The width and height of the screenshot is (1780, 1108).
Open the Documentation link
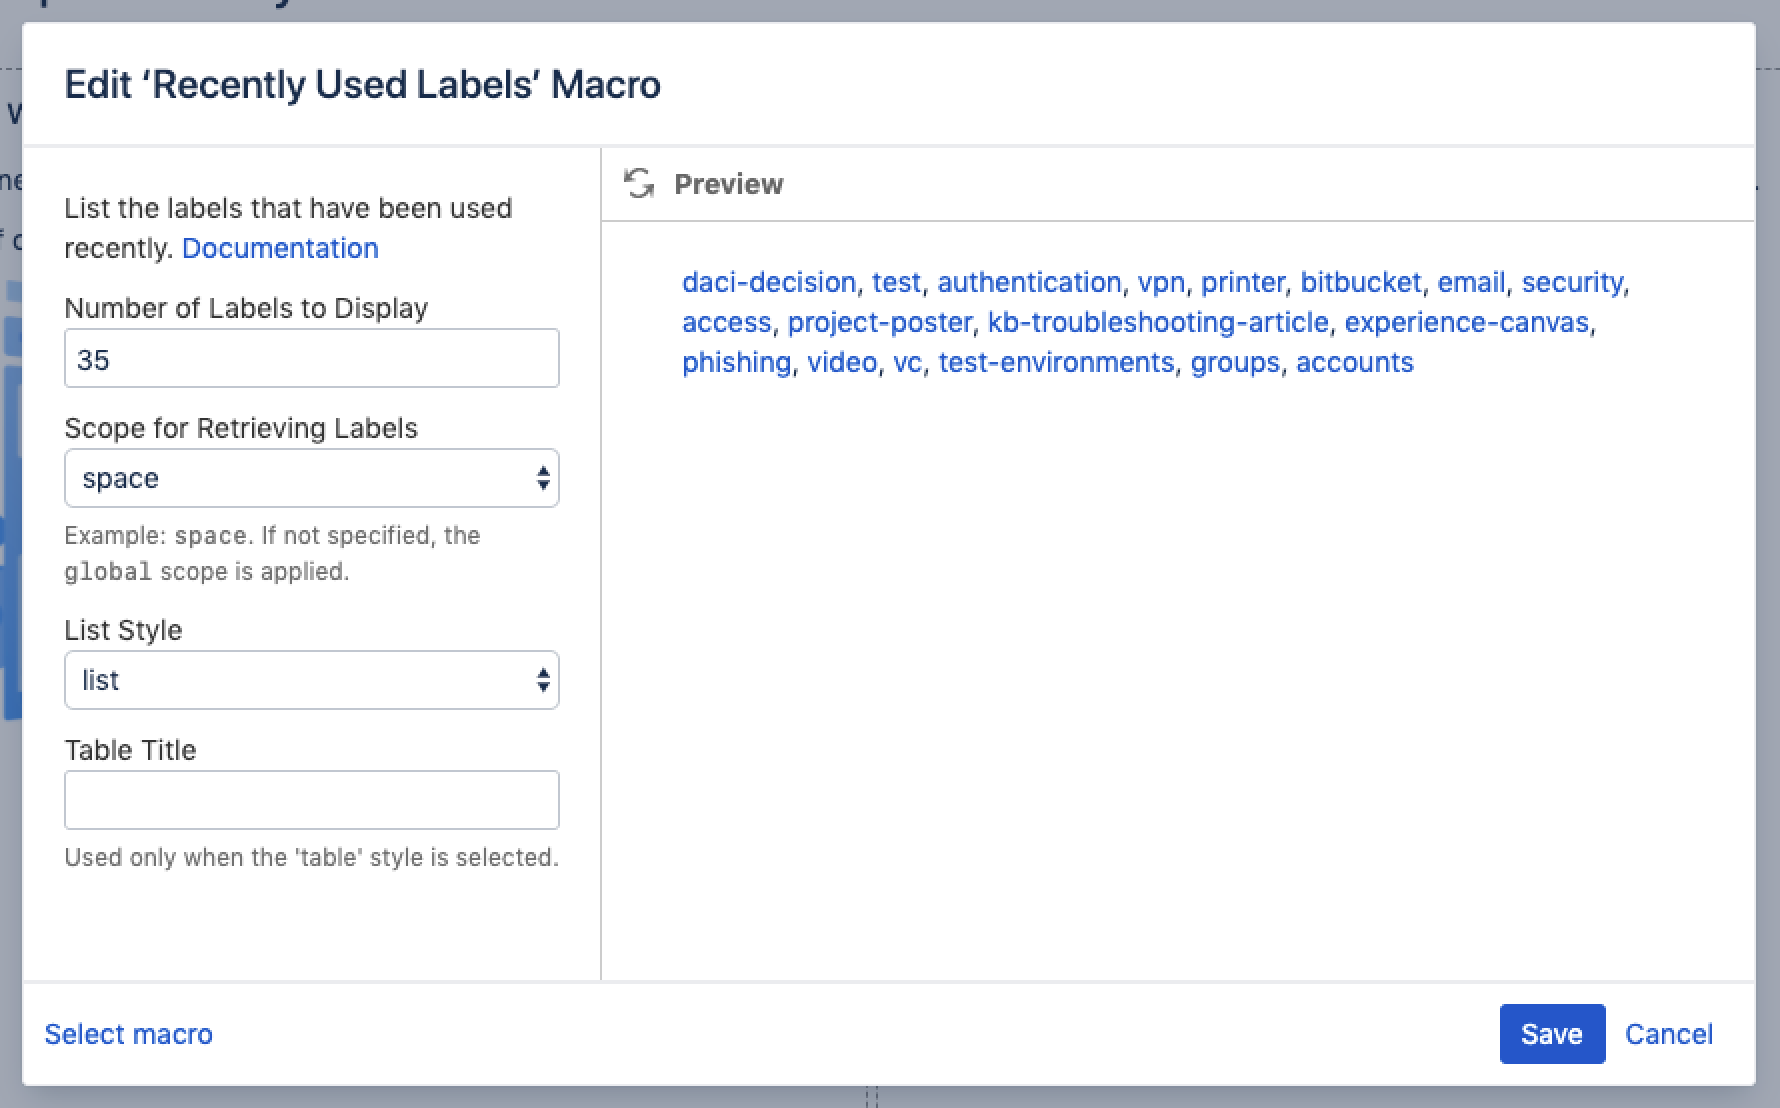point(280,248)
